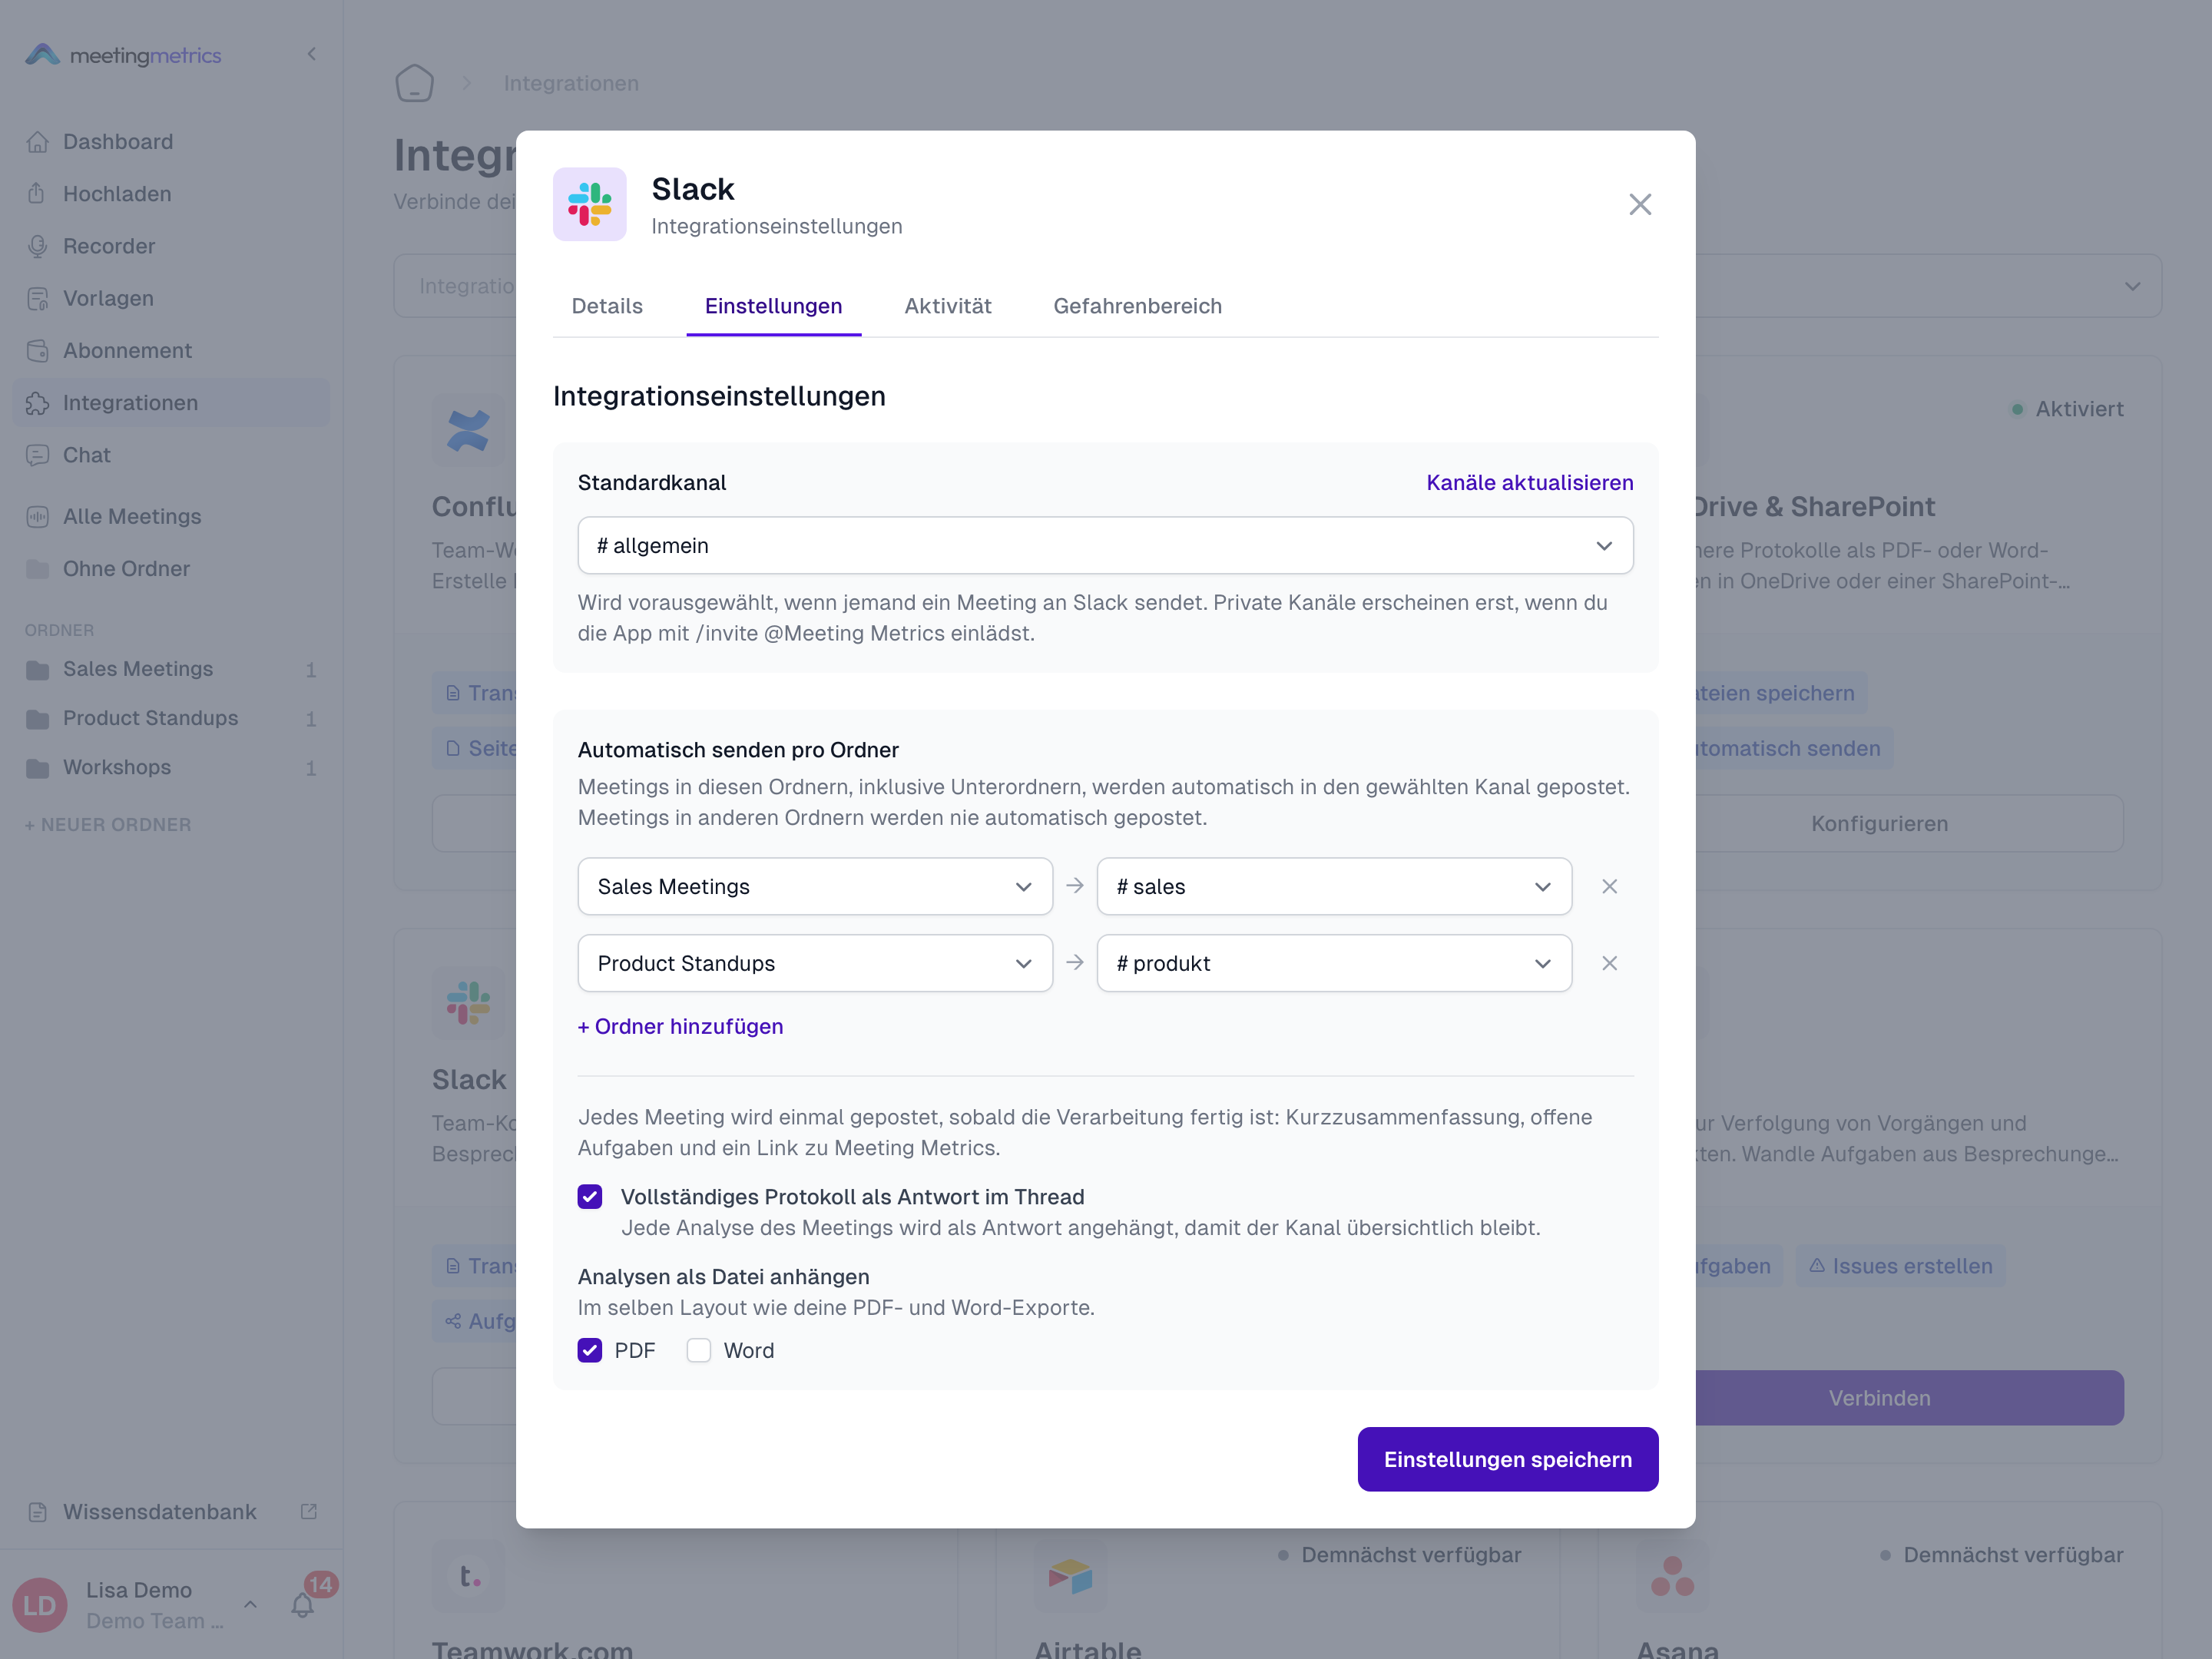This screenshot has height=1659, width=2212.
Task: Open the Gefahrenbereich tab
Action: click(x=1137, y=306)
